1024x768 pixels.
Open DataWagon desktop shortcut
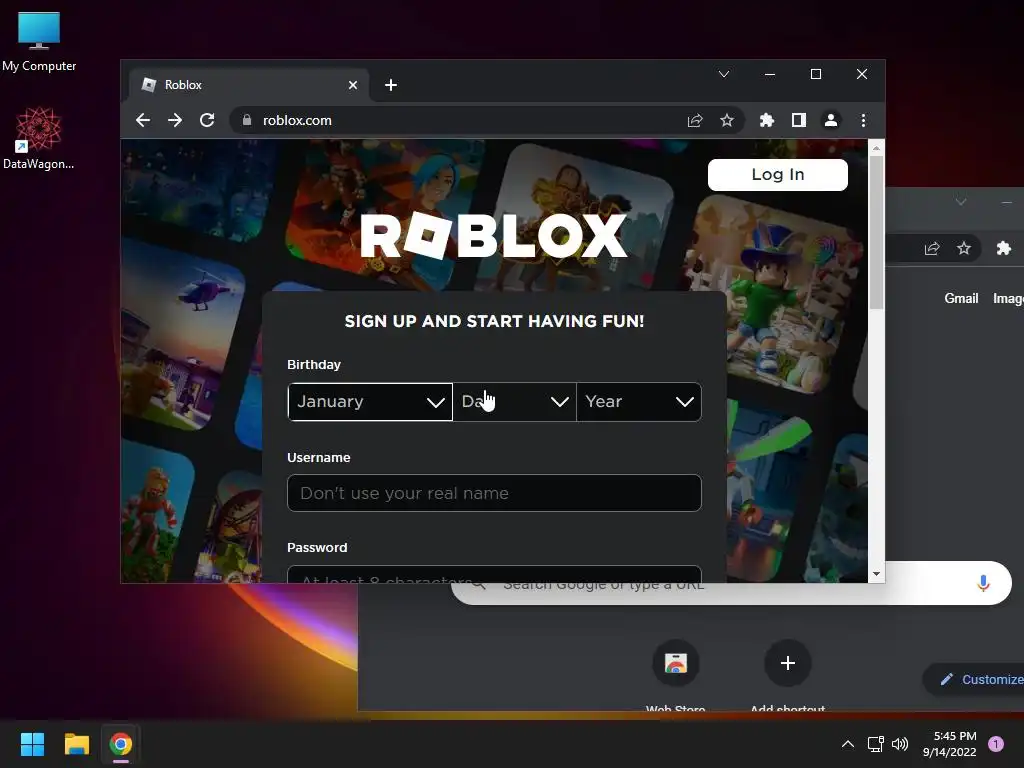(39, 138)
